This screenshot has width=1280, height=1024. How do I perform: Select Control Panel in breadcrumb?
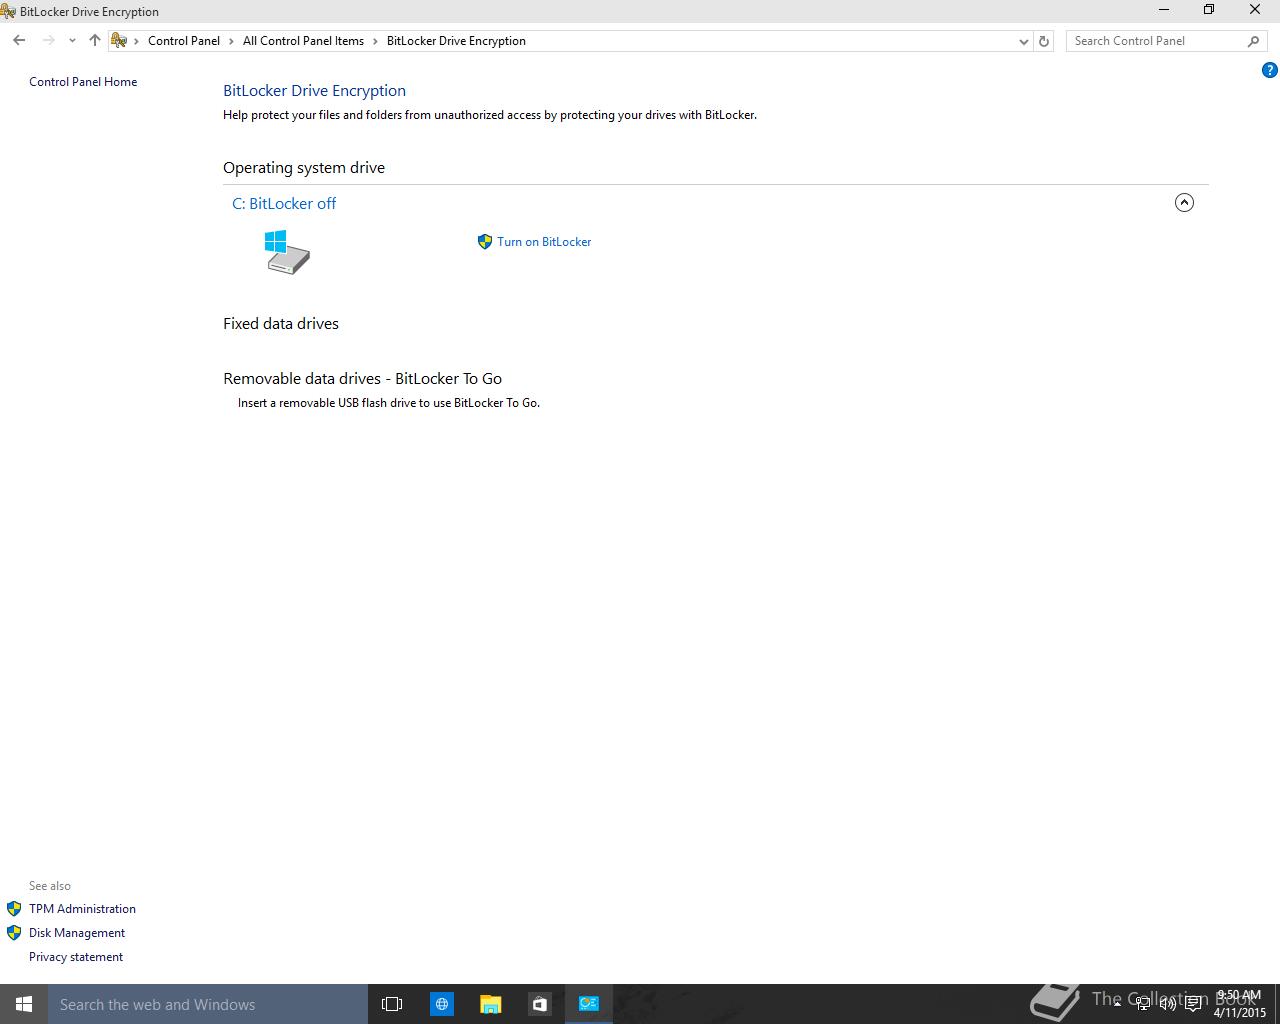pos(184,41)
